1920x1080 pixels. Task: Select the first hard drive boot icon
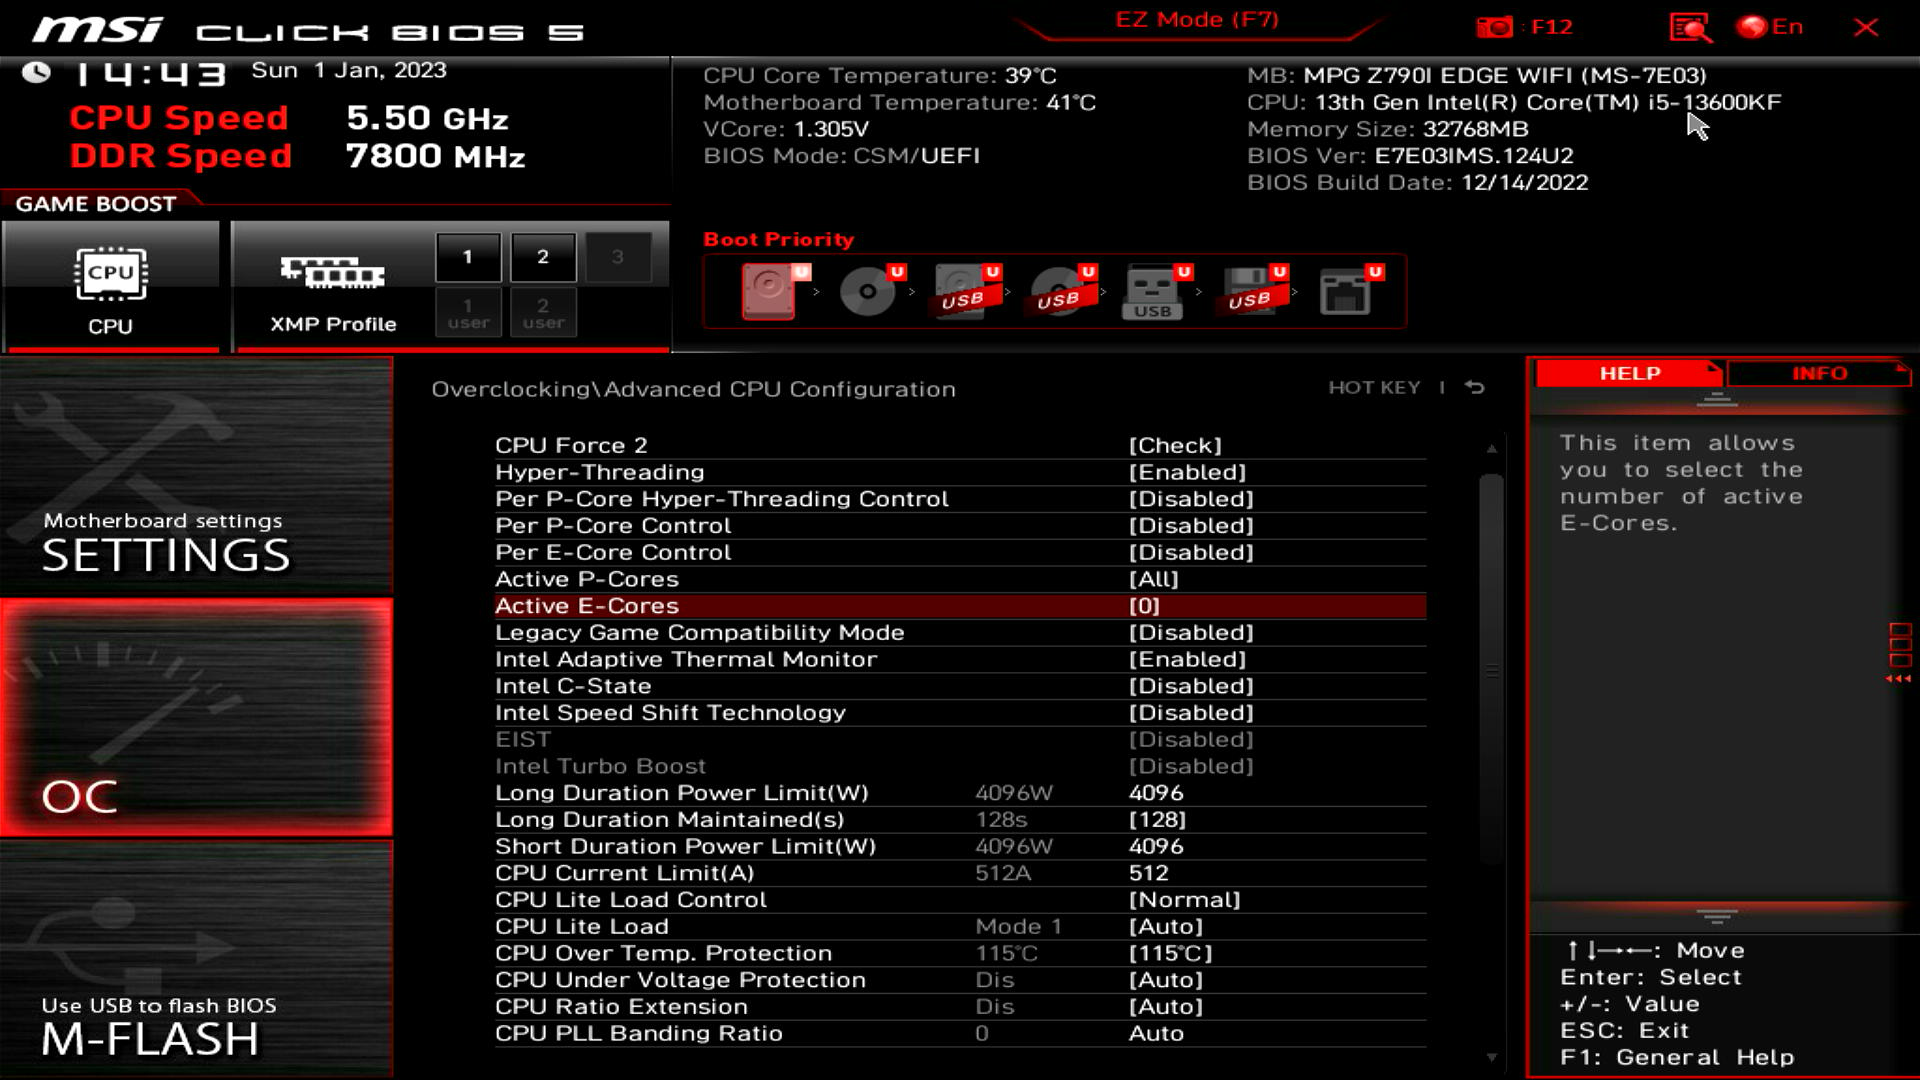click(x=769, y=291)
